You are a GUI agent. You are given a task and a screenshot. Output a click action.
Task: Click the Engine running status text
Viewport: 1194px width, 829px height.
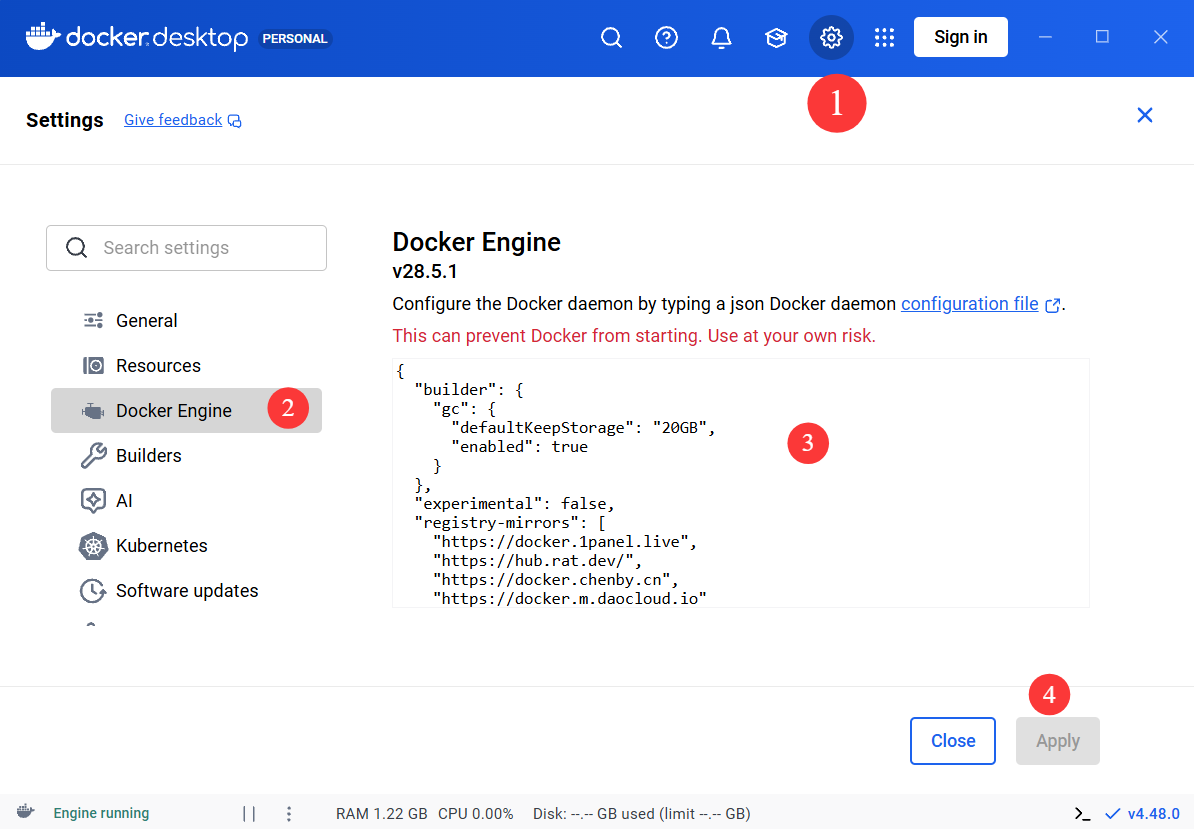click(x=101, y=813)
